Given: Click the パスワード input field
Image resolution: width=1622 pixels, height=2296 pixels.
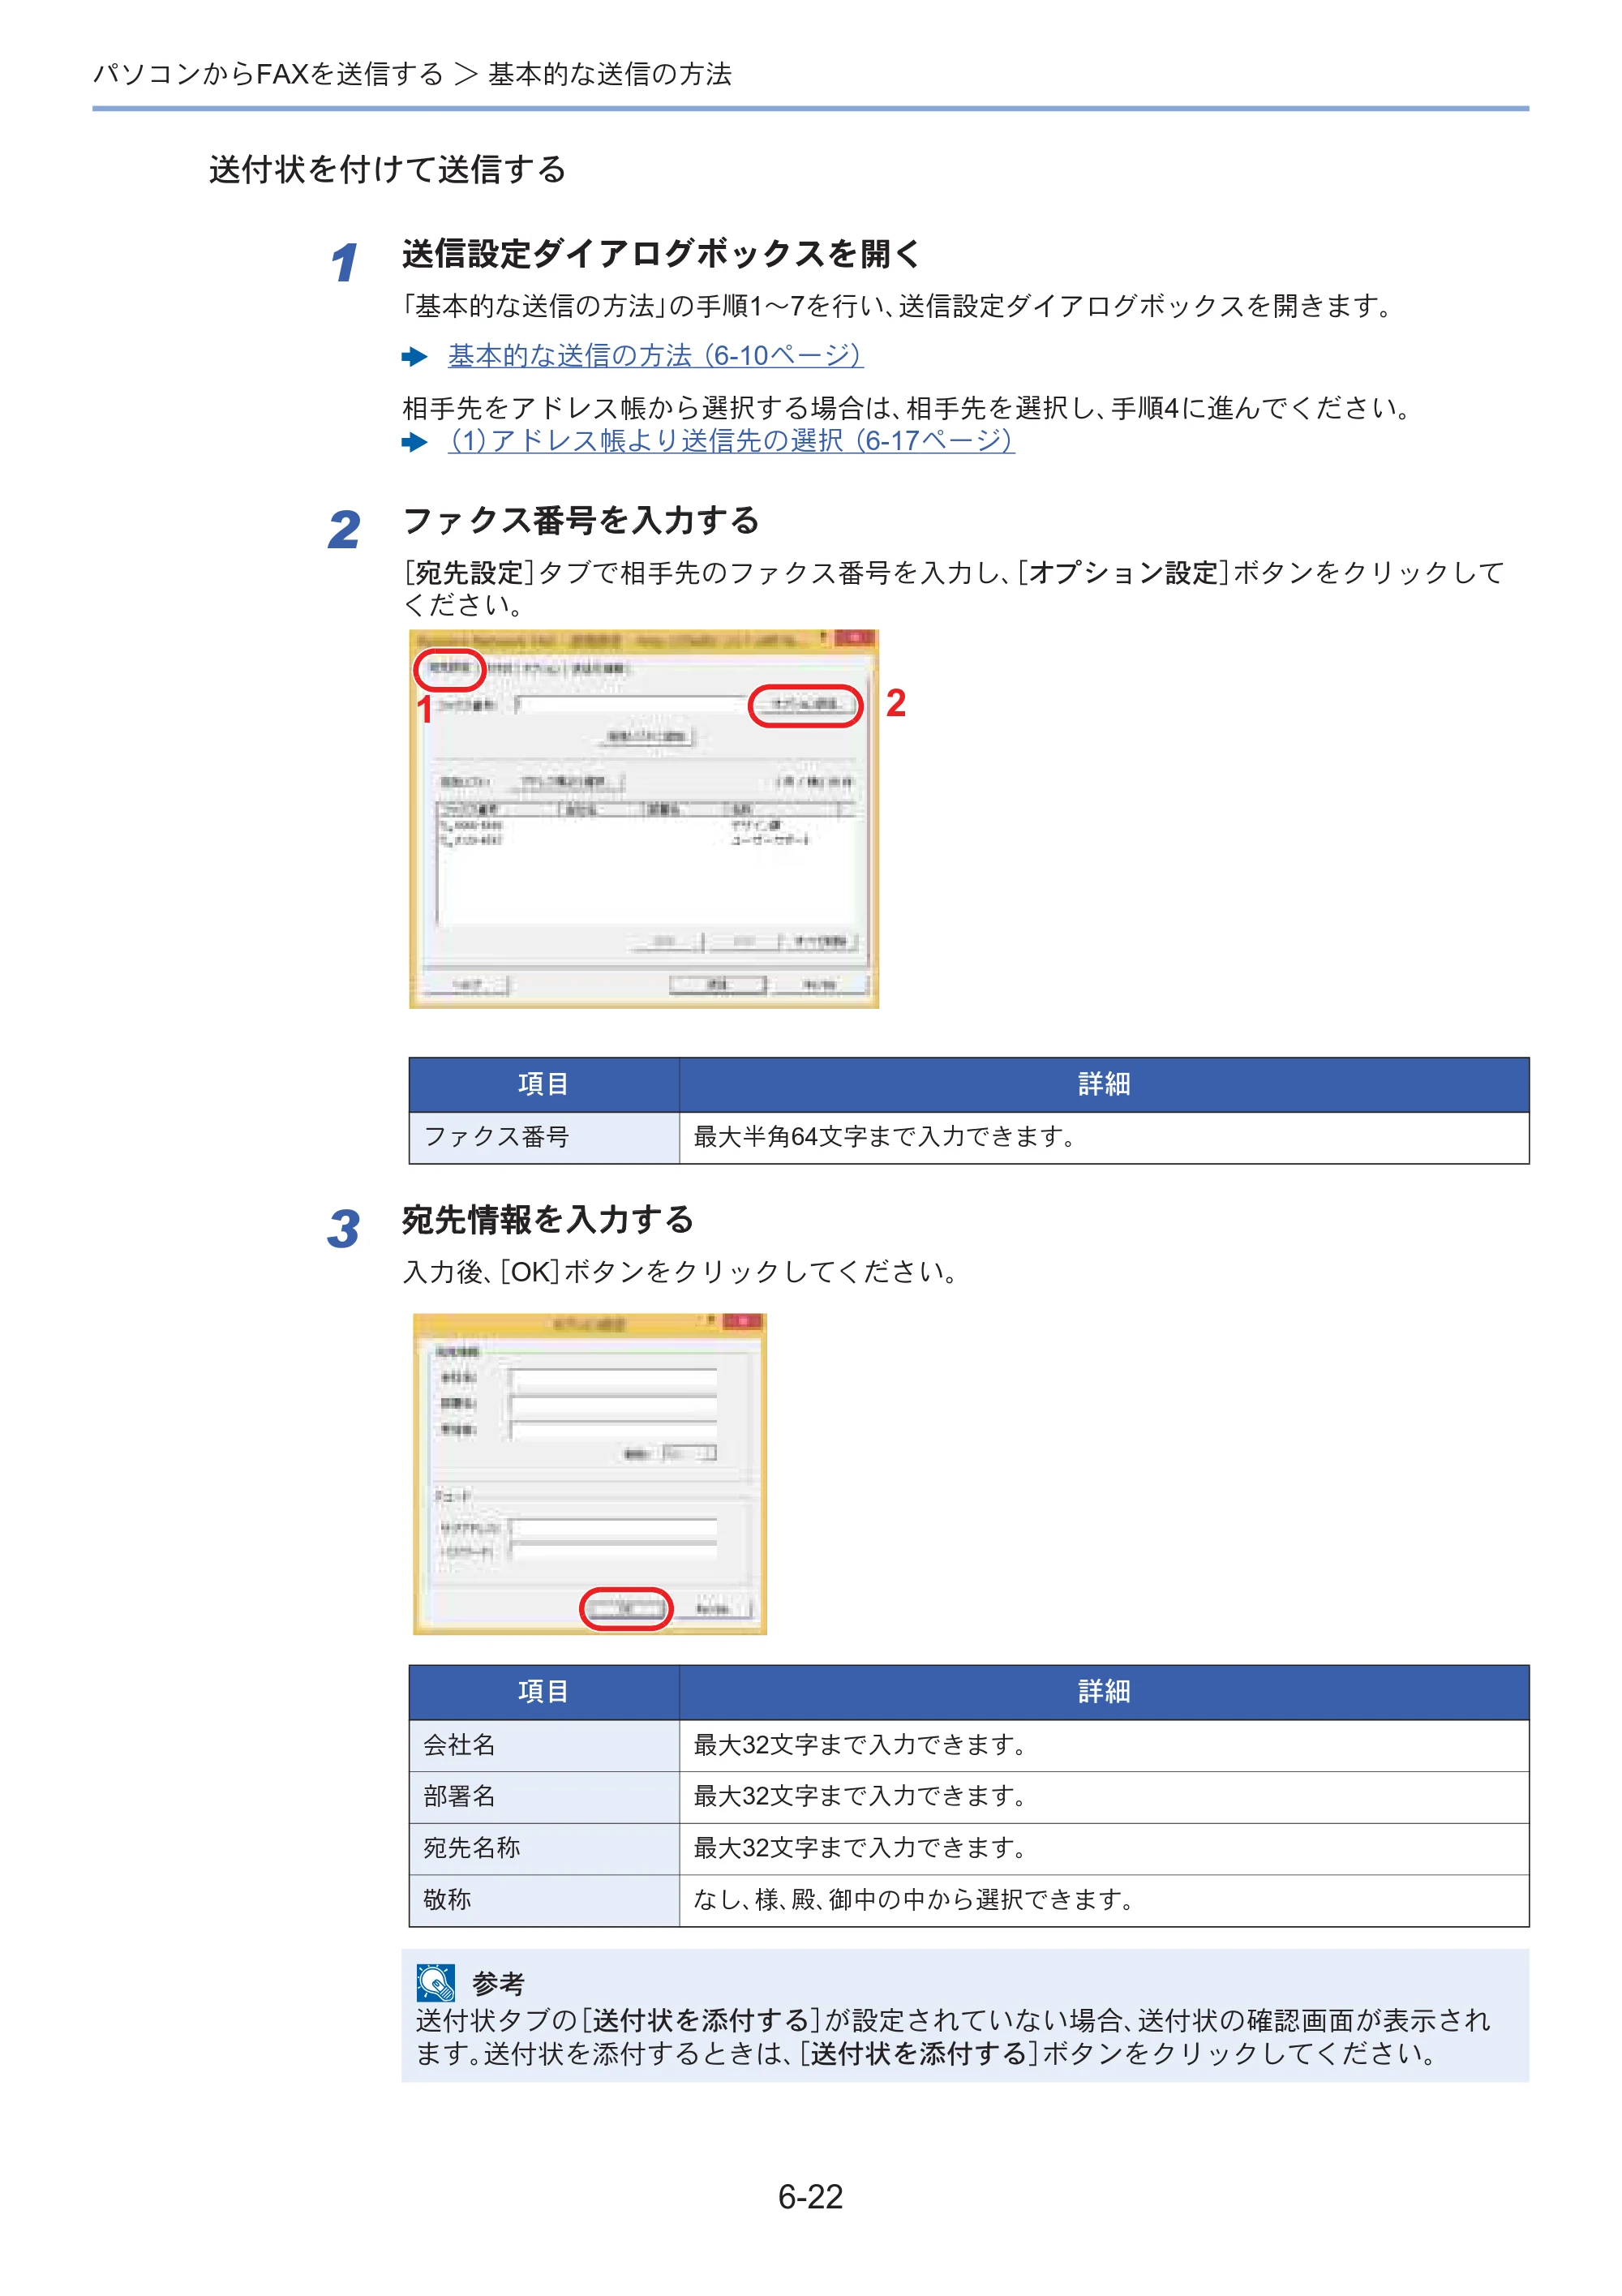Looking at the screenshot, I should click(613, 1552).
